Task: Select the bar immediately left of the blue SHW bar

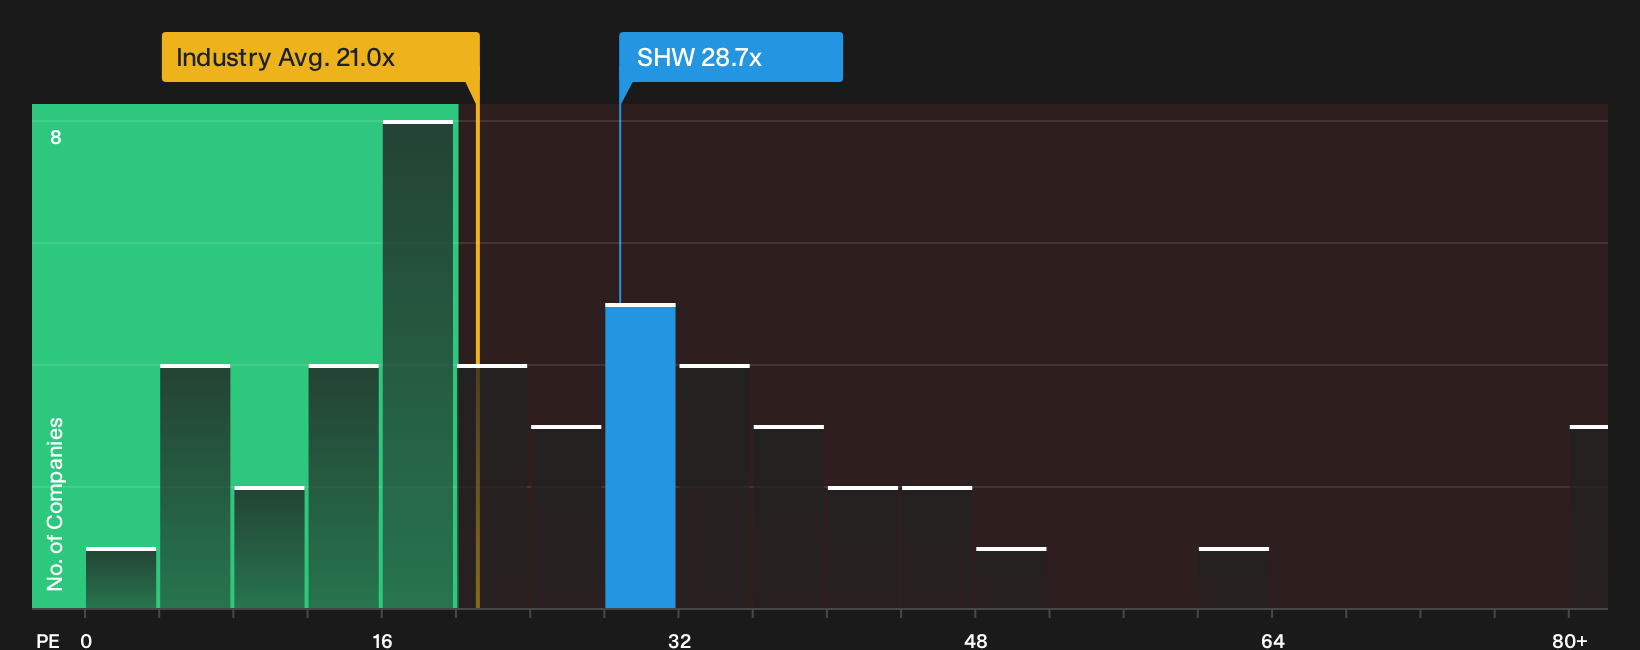Action: [x=566, y=517]
